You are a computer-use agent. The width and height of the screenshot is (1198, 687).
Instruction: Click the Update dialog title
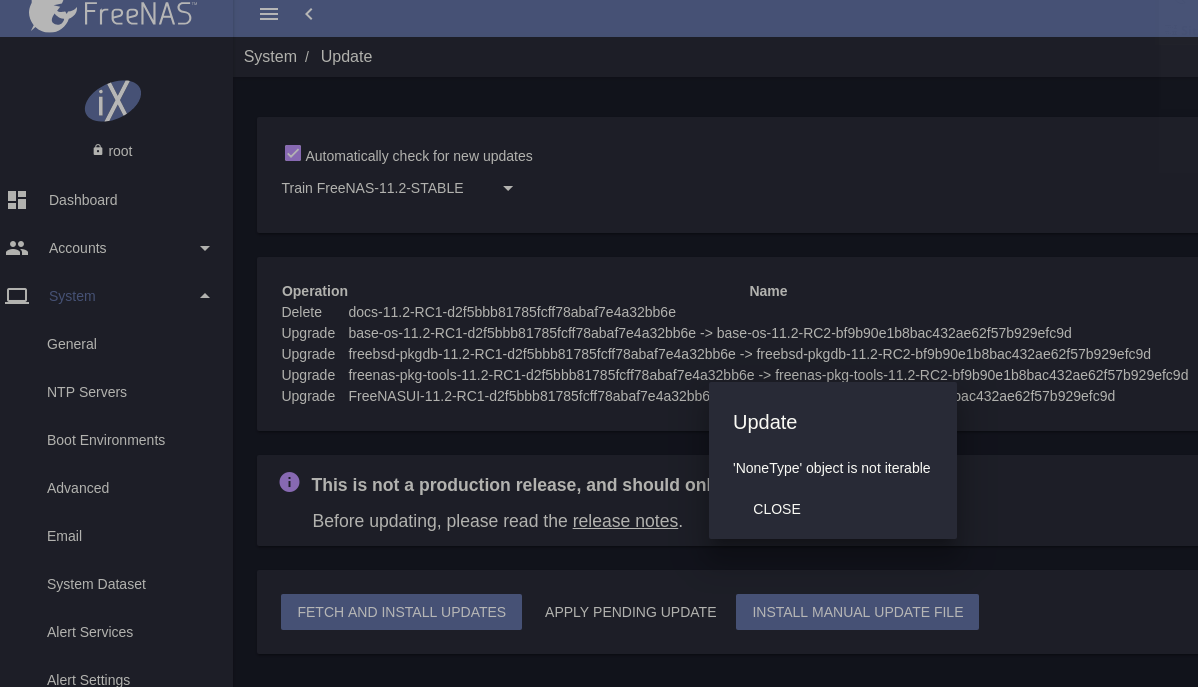[x=765, y=423]
